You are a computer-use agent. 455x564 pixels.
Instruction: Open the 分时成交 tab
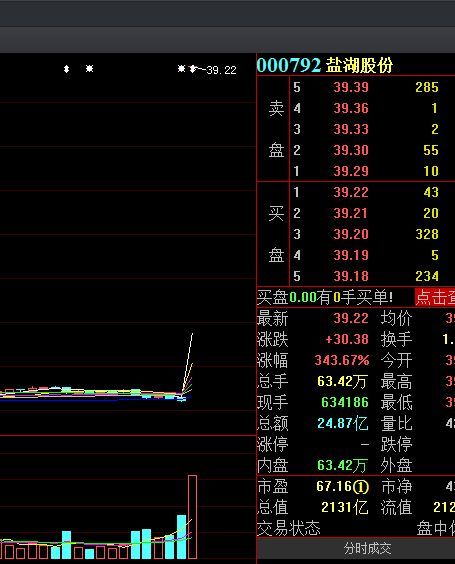[x=367, y=549]
